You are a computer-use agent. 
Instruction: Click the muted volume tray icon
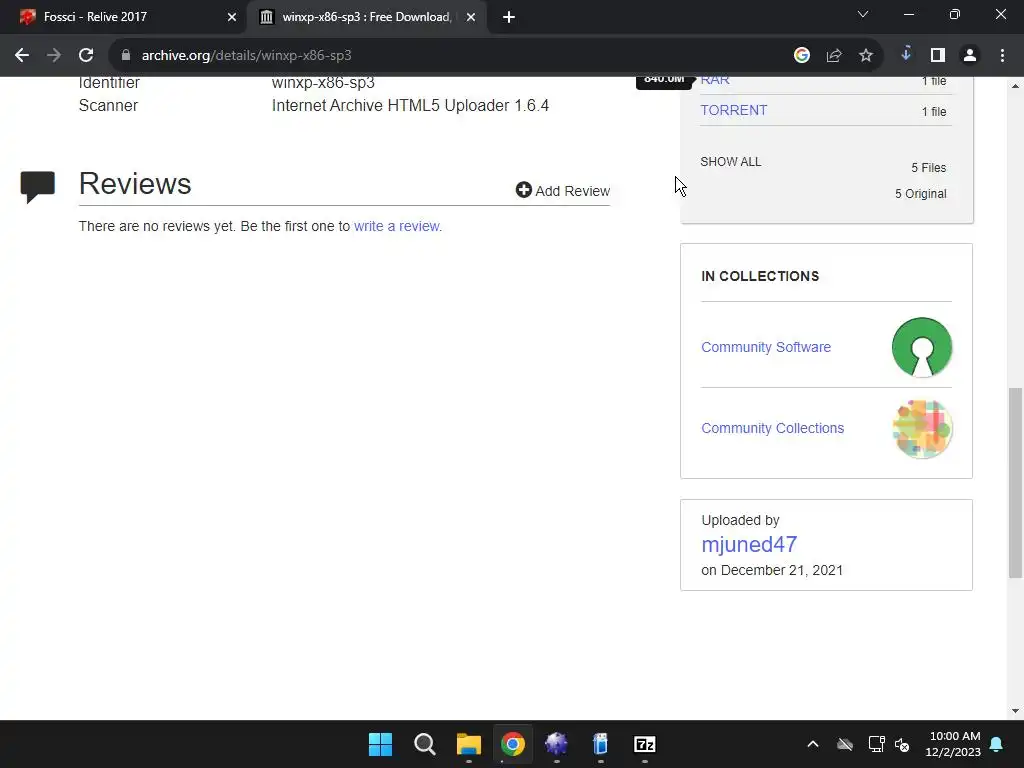click(x=902, y=744)
